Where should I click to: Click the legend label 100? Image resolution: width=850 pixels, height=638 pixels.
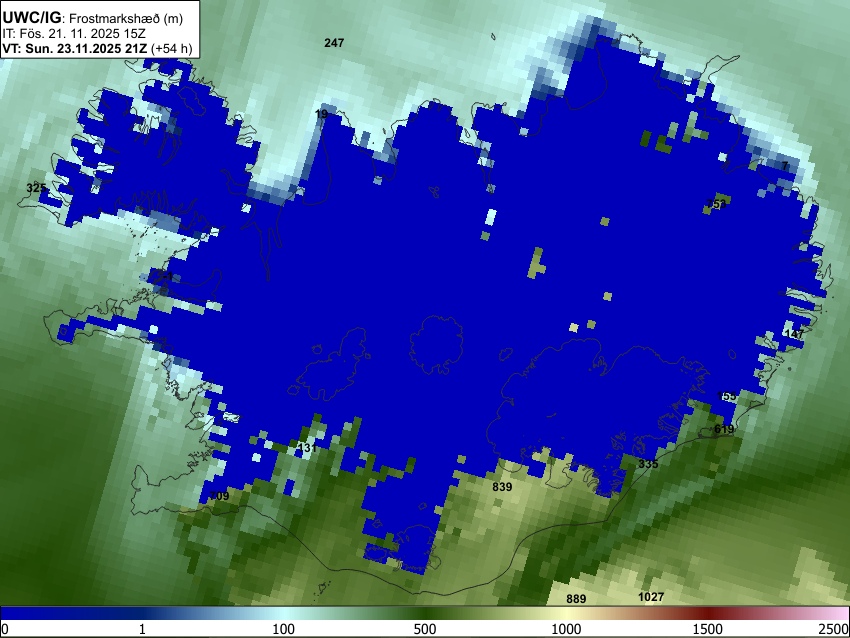283,629
